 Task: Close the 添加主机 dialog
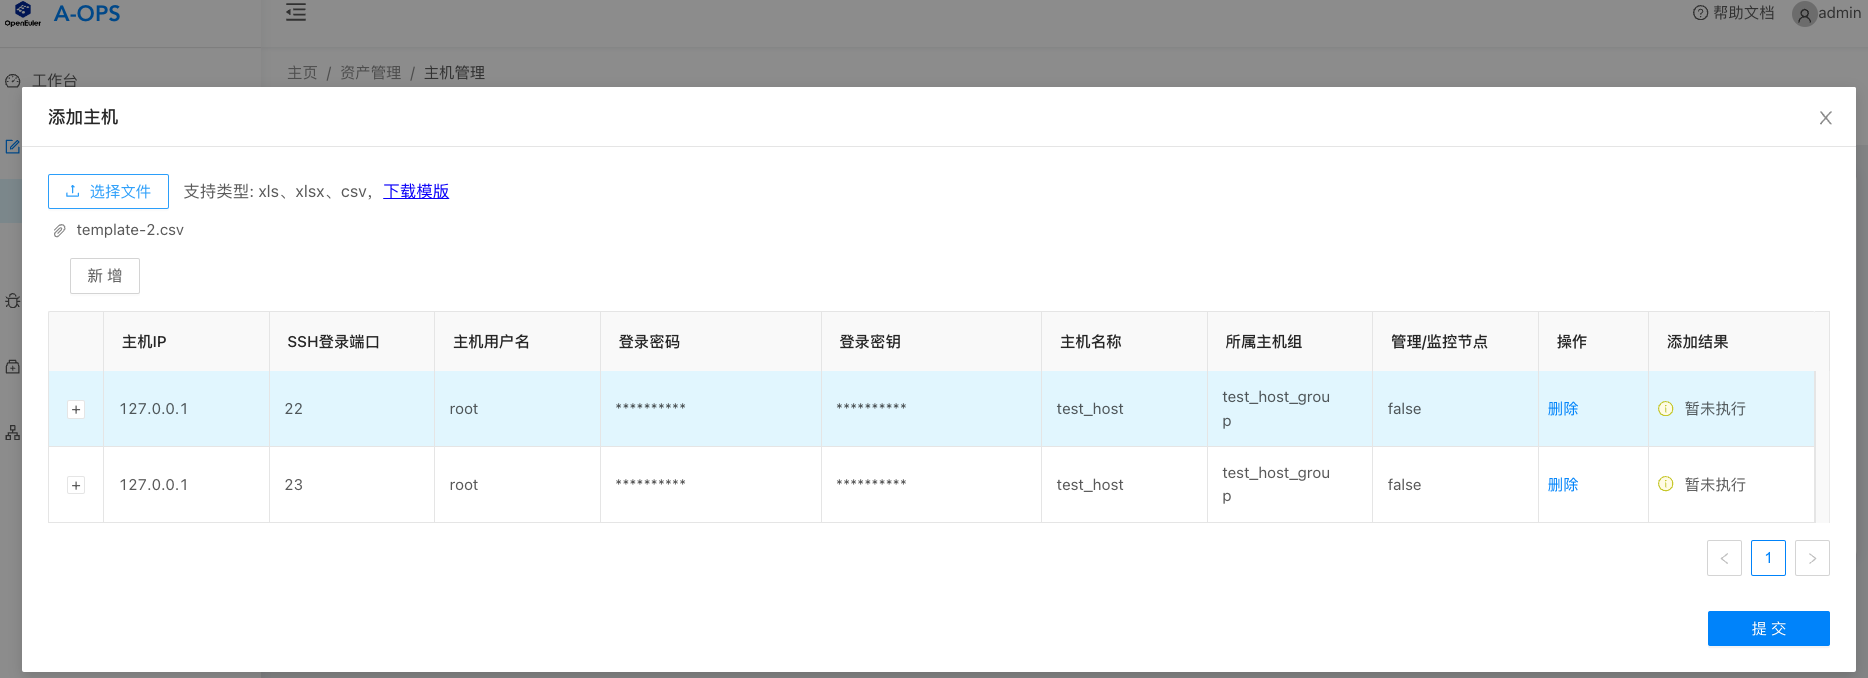click(x=1825, y=118)
